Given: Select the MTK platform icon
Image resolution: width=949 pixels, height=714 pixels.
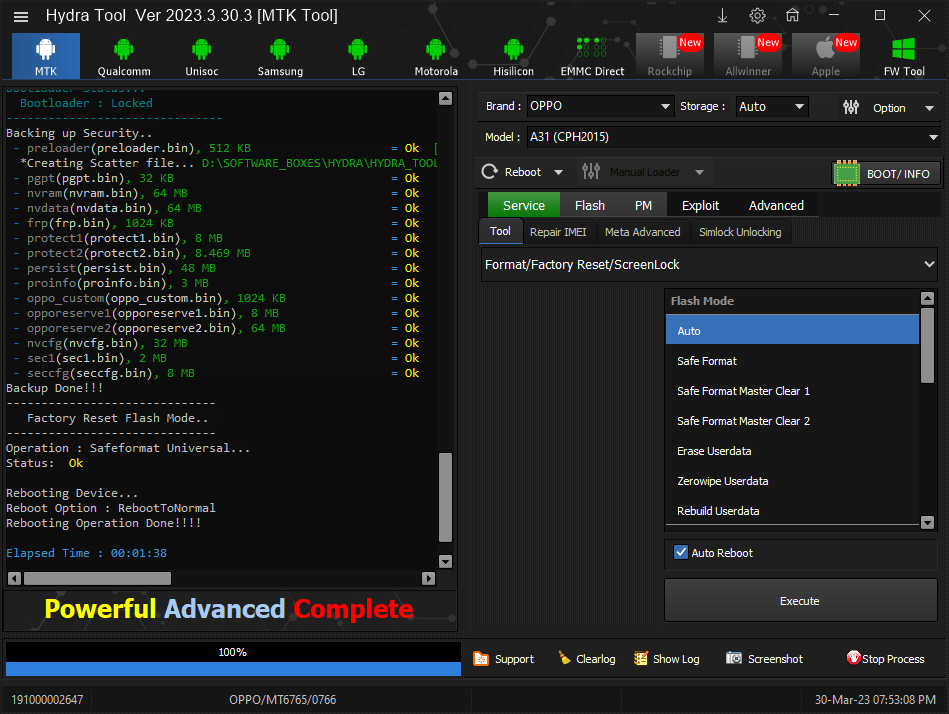Looking at the screenshot, I should click(45, 56).
